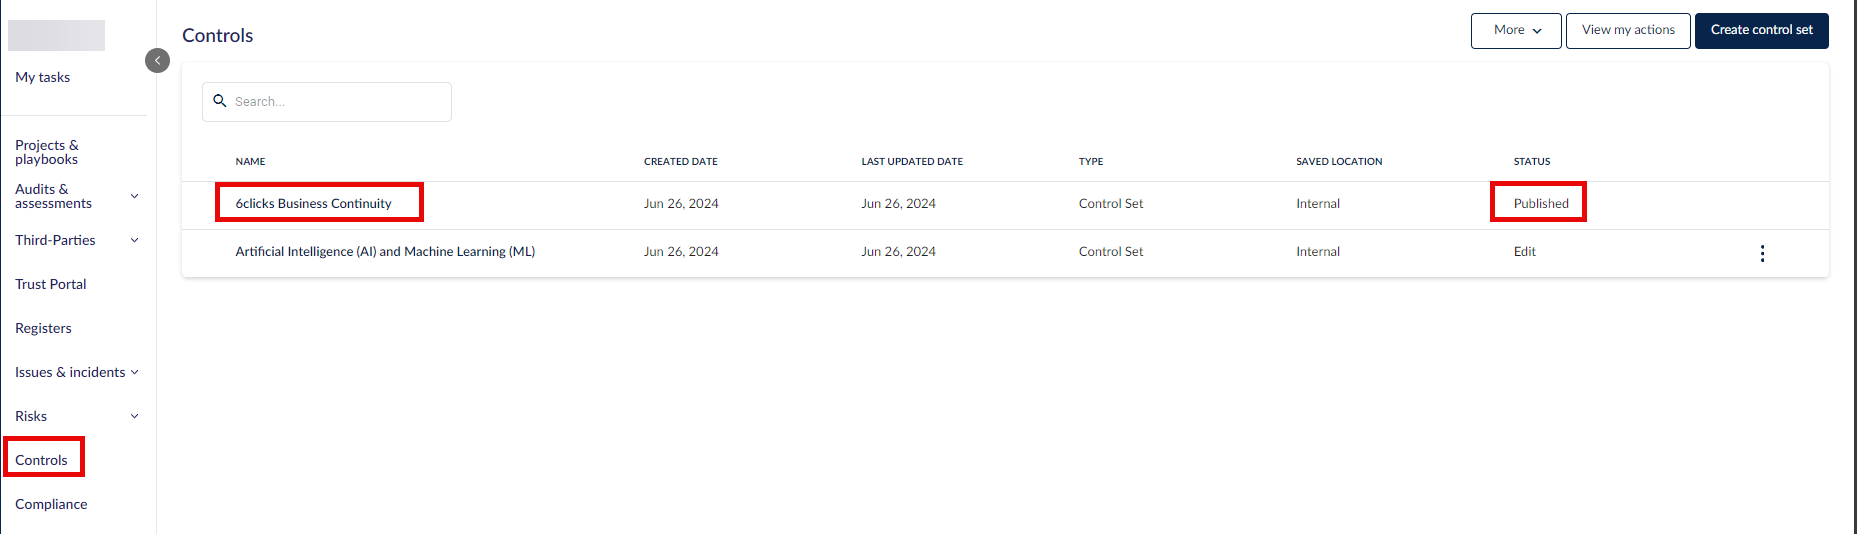The image size is (1857, 534).
Task: Click Create control set button
Action: coord(1761,30)
